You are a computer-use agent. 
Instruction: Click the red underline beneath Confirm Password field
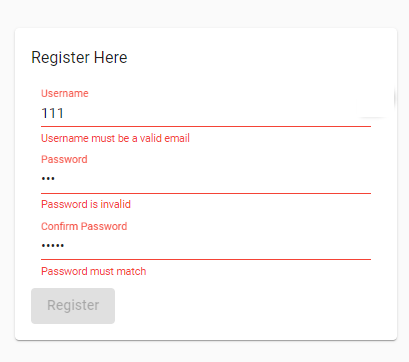(206, 259)
